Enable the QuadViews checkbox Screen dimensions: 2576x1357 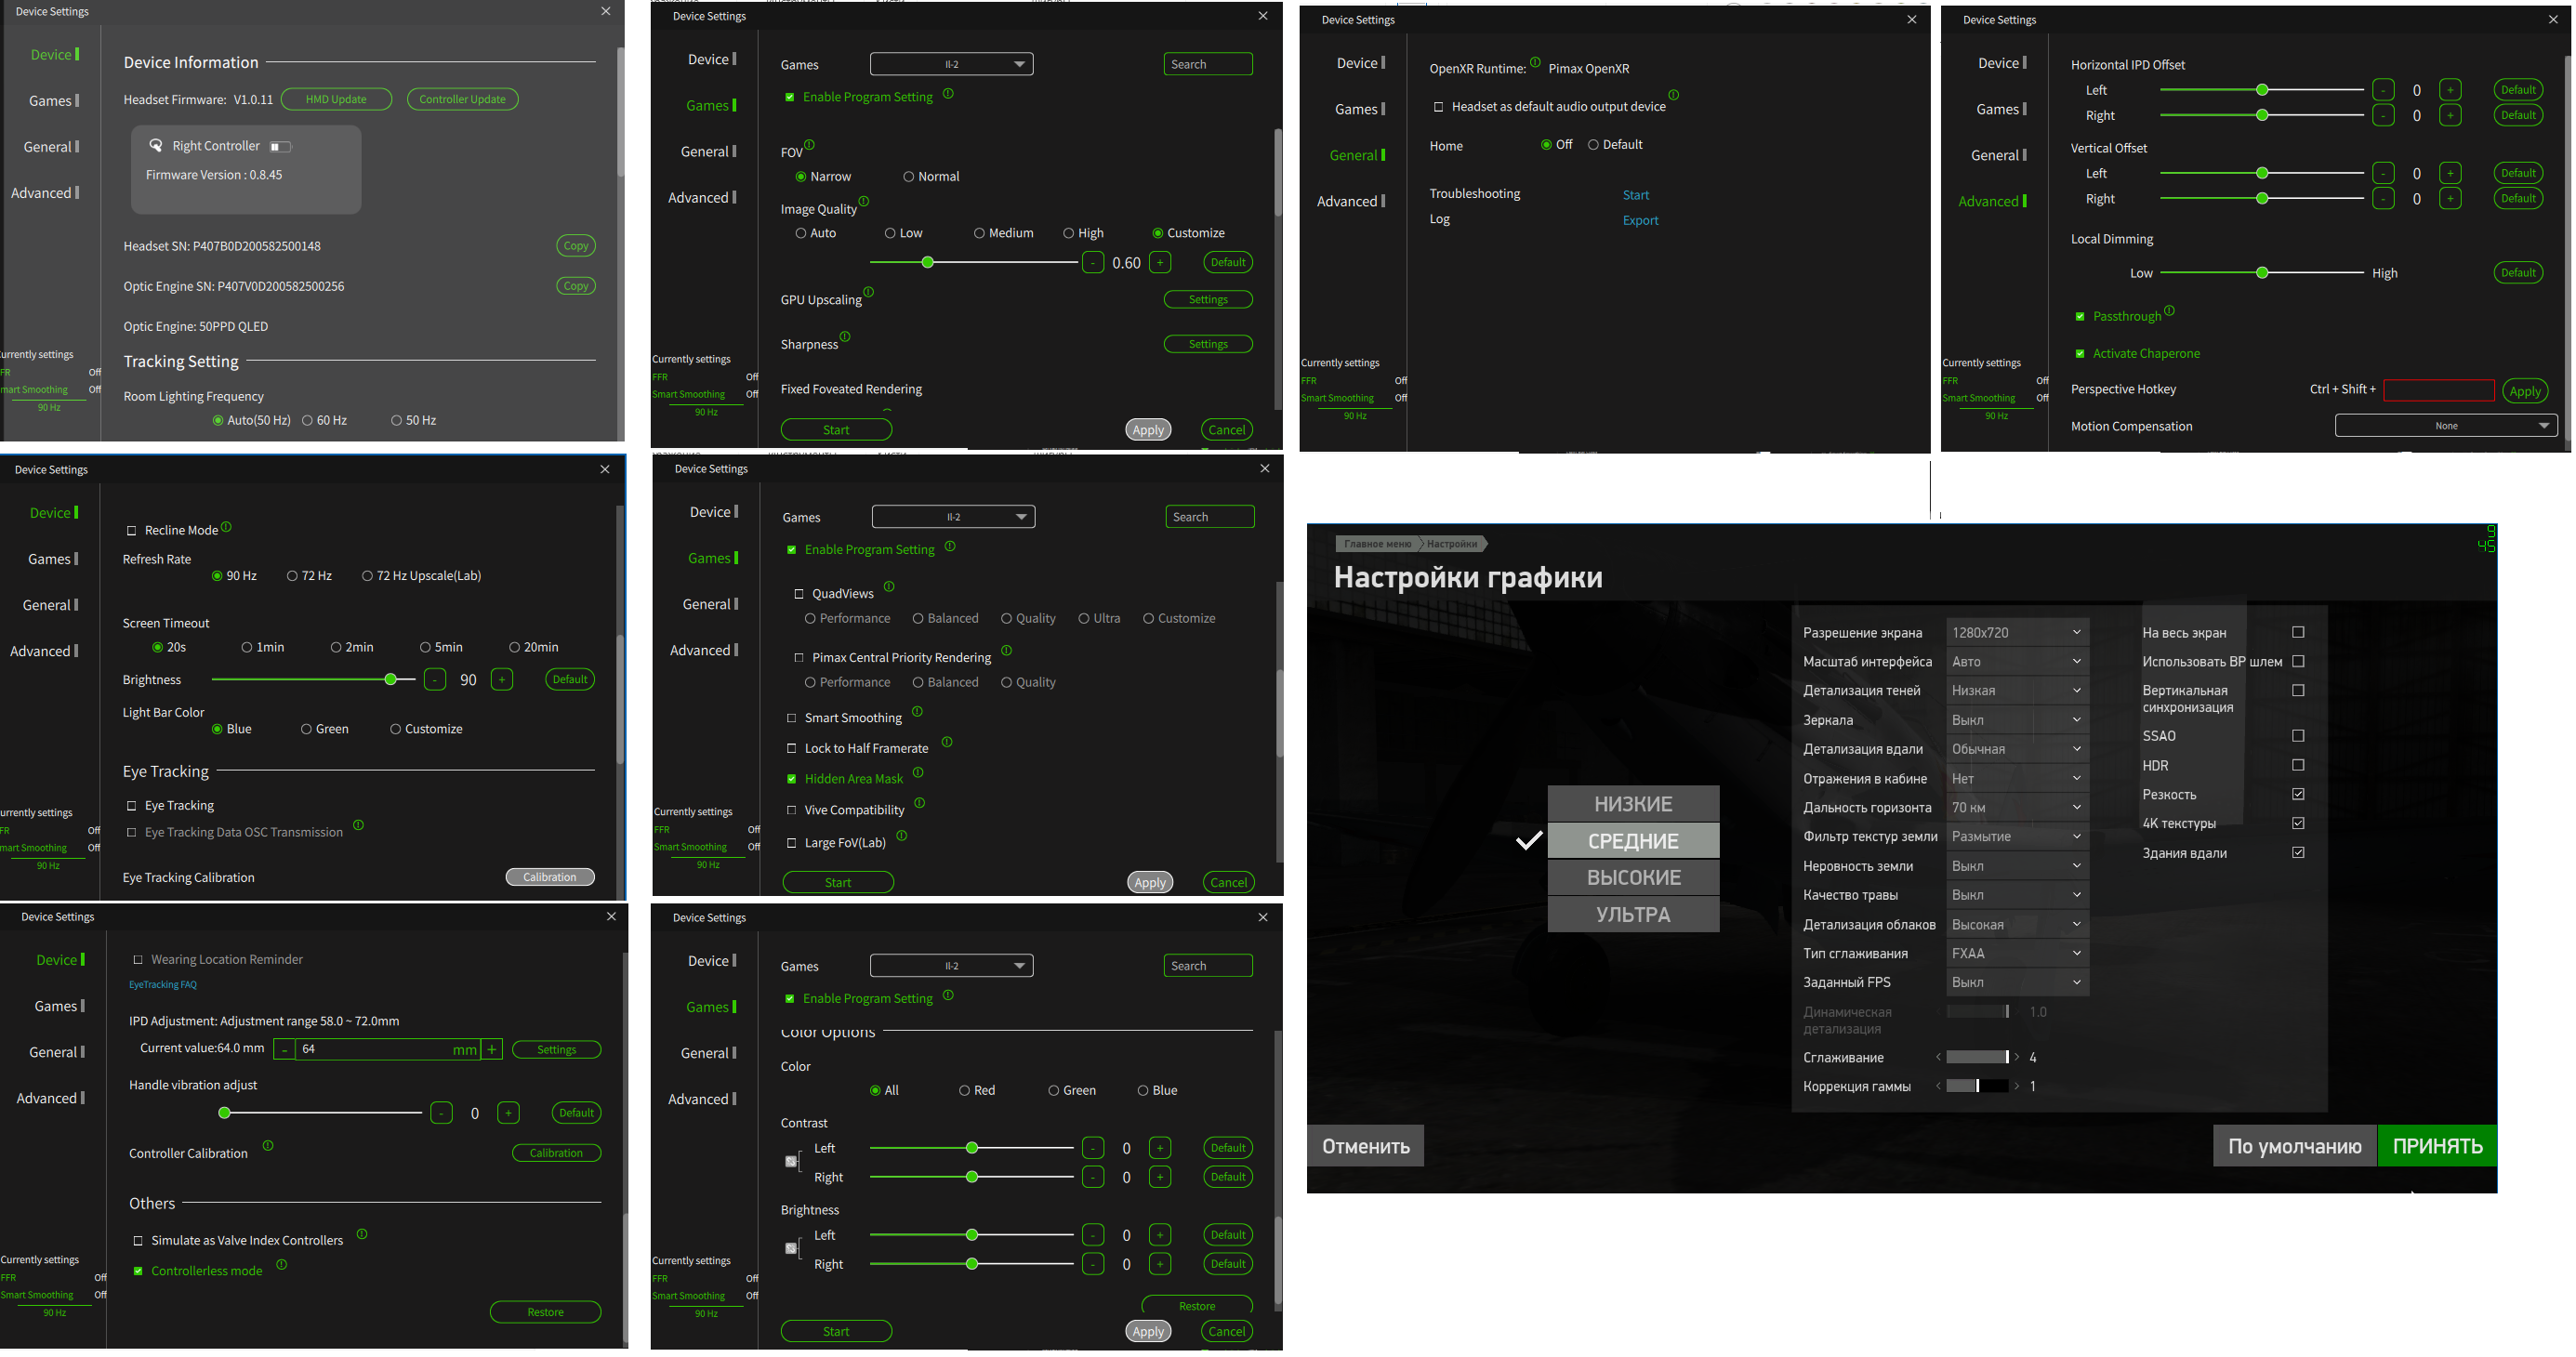(x=799, y=594)
